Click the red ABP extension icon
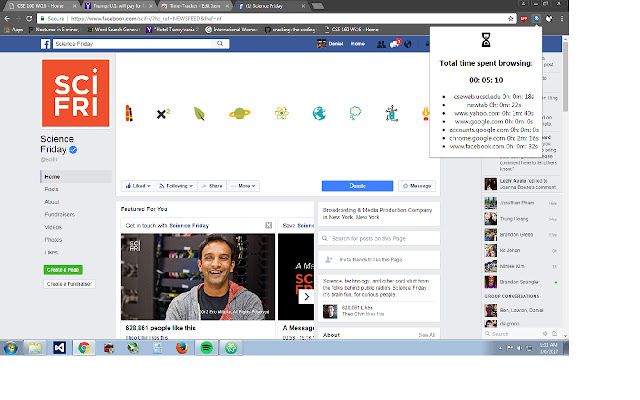 [524, 18]
